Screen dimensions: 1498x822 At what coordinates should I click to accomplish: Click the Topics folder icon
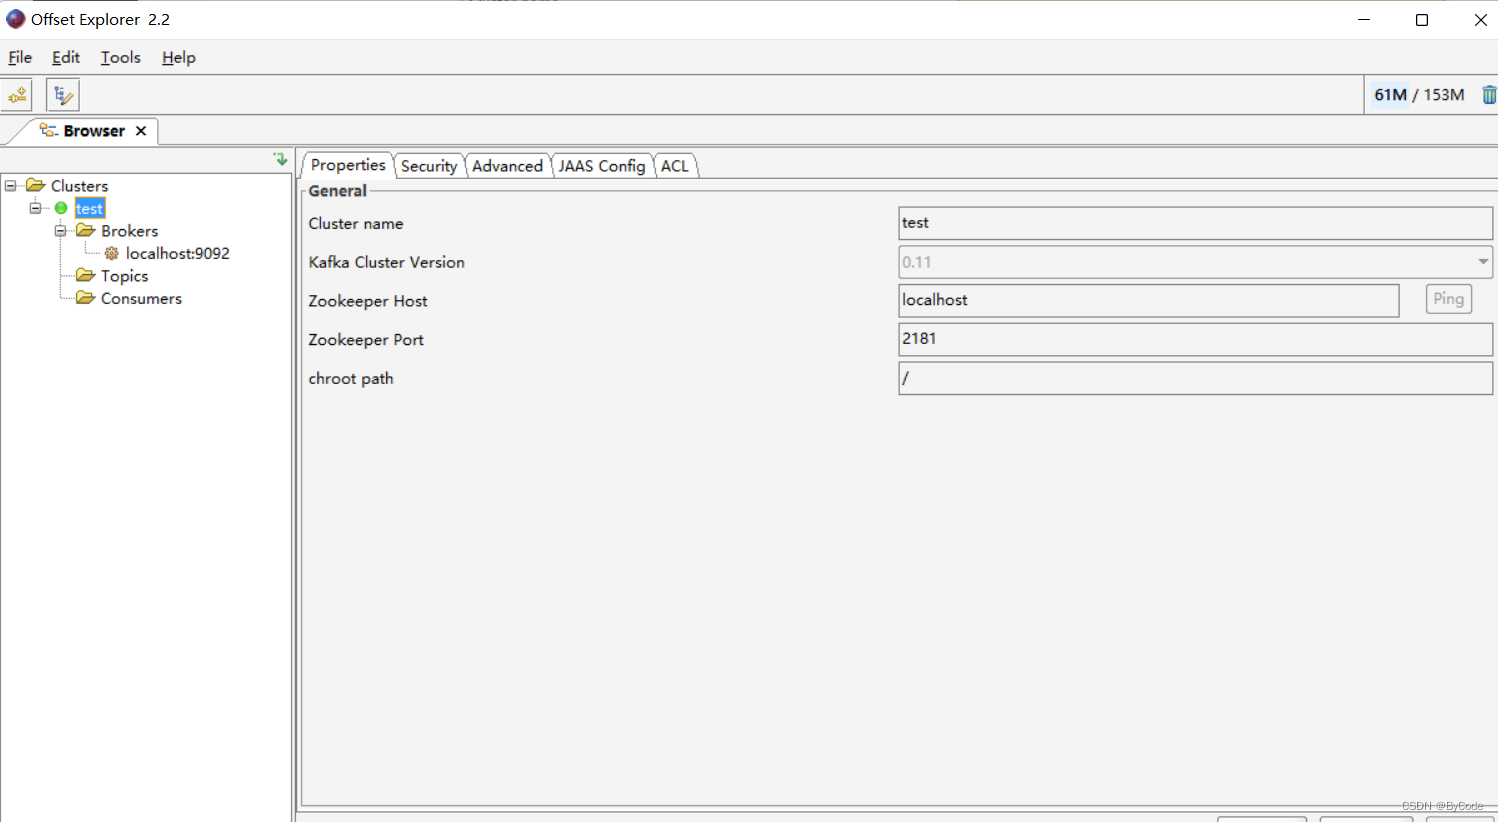pyautogui.click(x=86, y=275)
